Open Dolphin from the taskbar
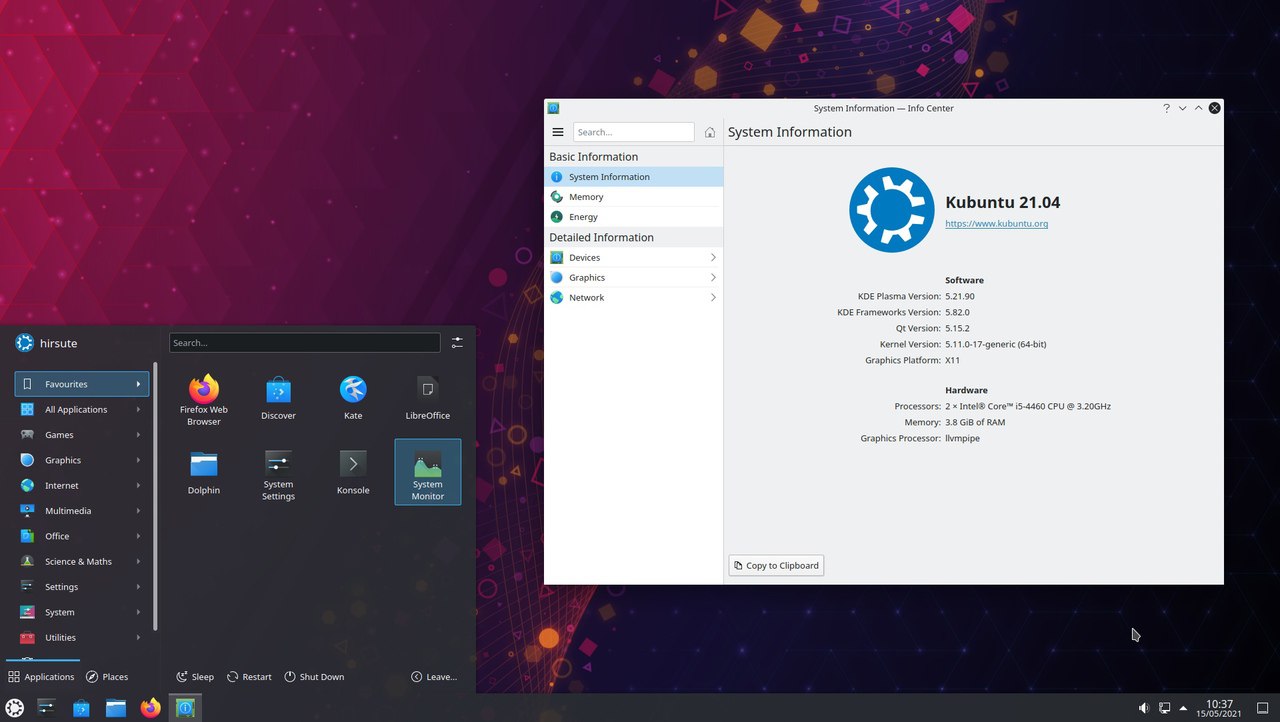Viewport: 1280px width, 722px height. 116,708
